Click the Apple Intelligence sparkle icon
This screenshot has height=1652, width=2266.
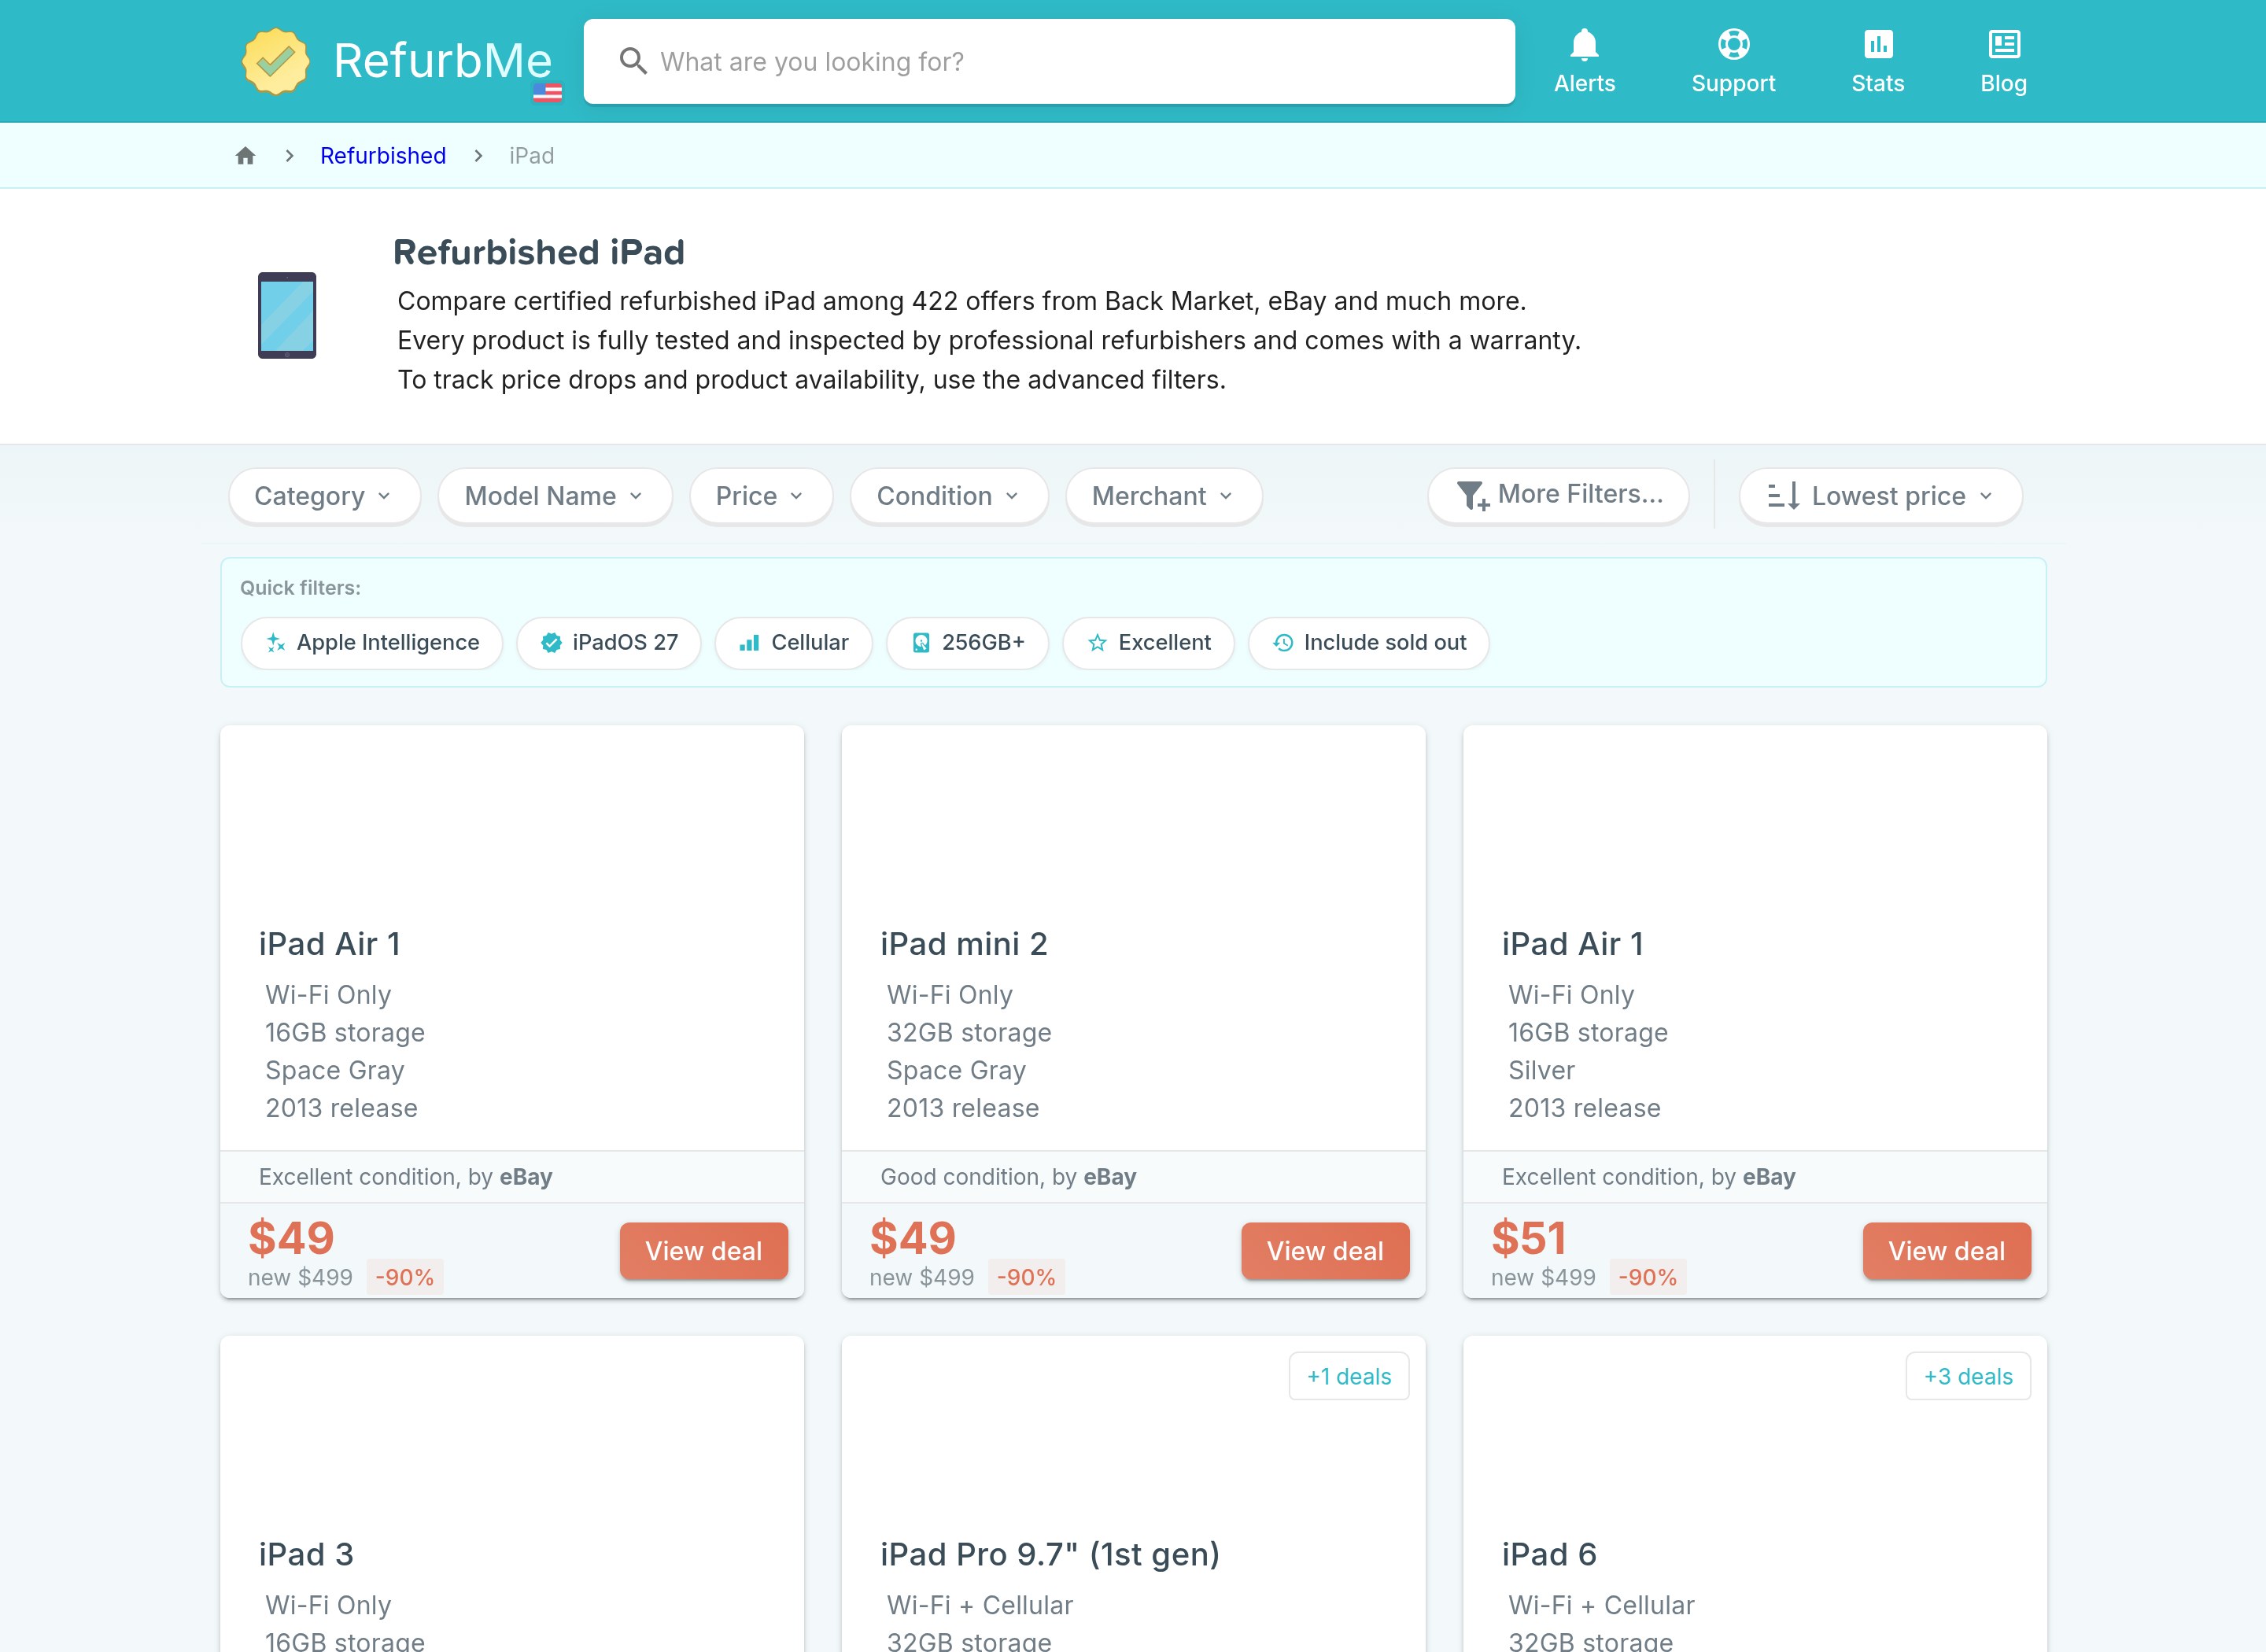[275, 643]
